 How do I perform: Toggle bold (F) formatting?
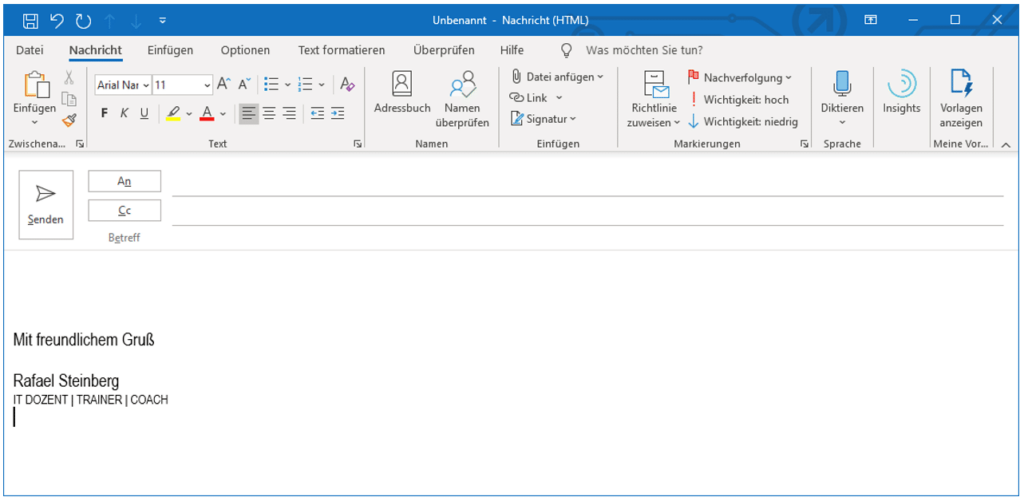(104, 114)
